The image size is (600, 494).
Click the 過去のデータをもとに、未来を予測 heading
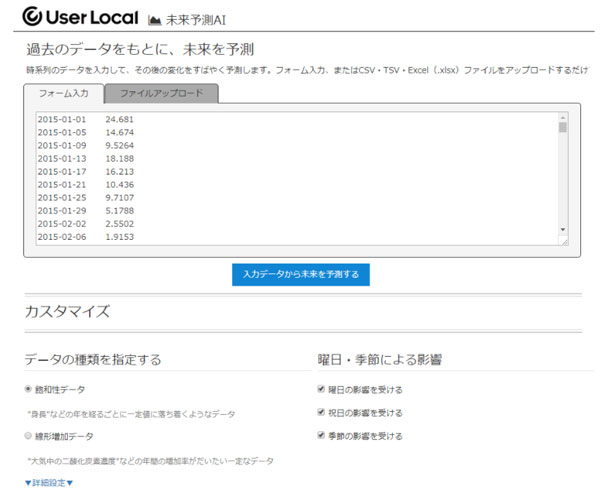point(140,49)
